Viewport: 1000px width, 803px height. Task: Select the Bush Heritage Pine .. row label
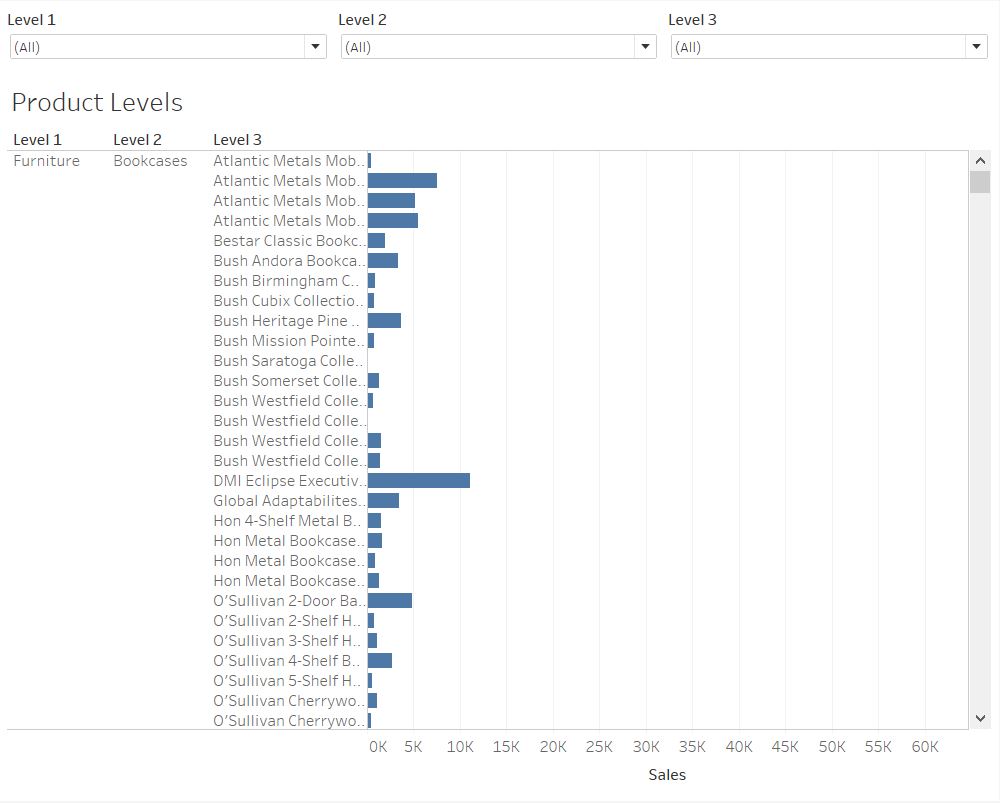[286, 321]
